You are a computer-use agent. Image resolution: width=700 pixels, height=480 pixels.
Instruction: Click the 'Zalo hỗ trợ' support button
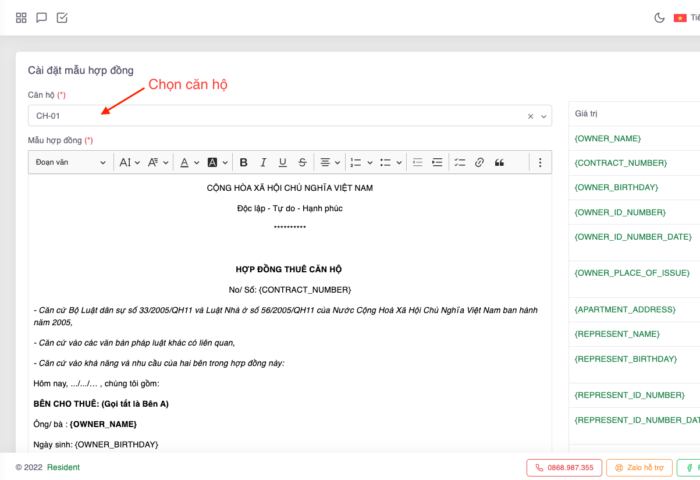[638, 467]
